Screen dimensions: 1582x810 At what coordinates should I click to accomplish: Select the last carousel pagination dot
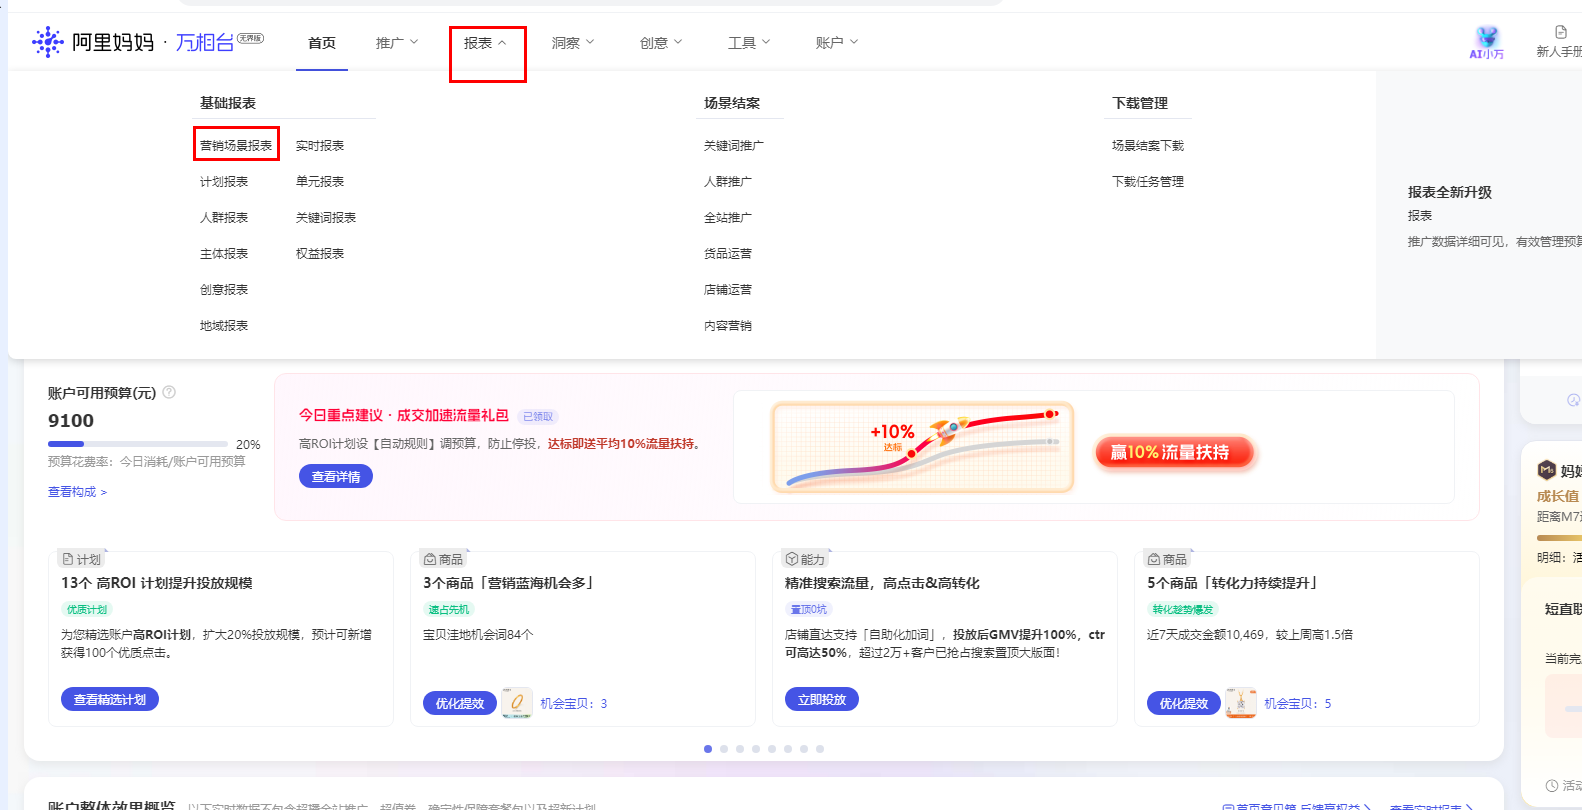[x=820, y=749]
